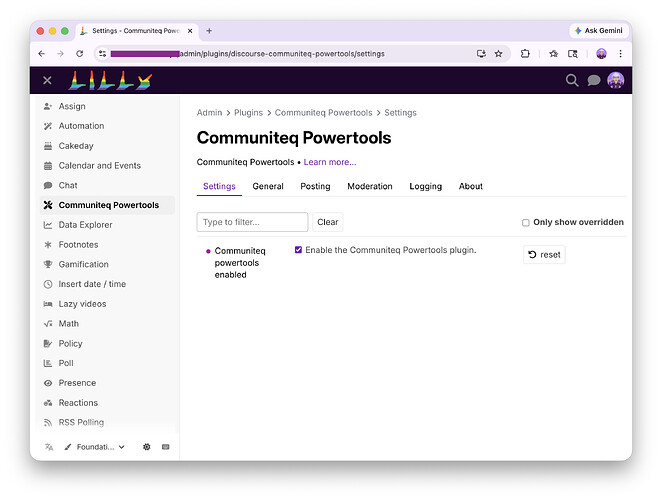This screenshot has height=499, width=662.
Task: Expand the Foundati... theme dropdown
Action: click(x=95, y=447)
